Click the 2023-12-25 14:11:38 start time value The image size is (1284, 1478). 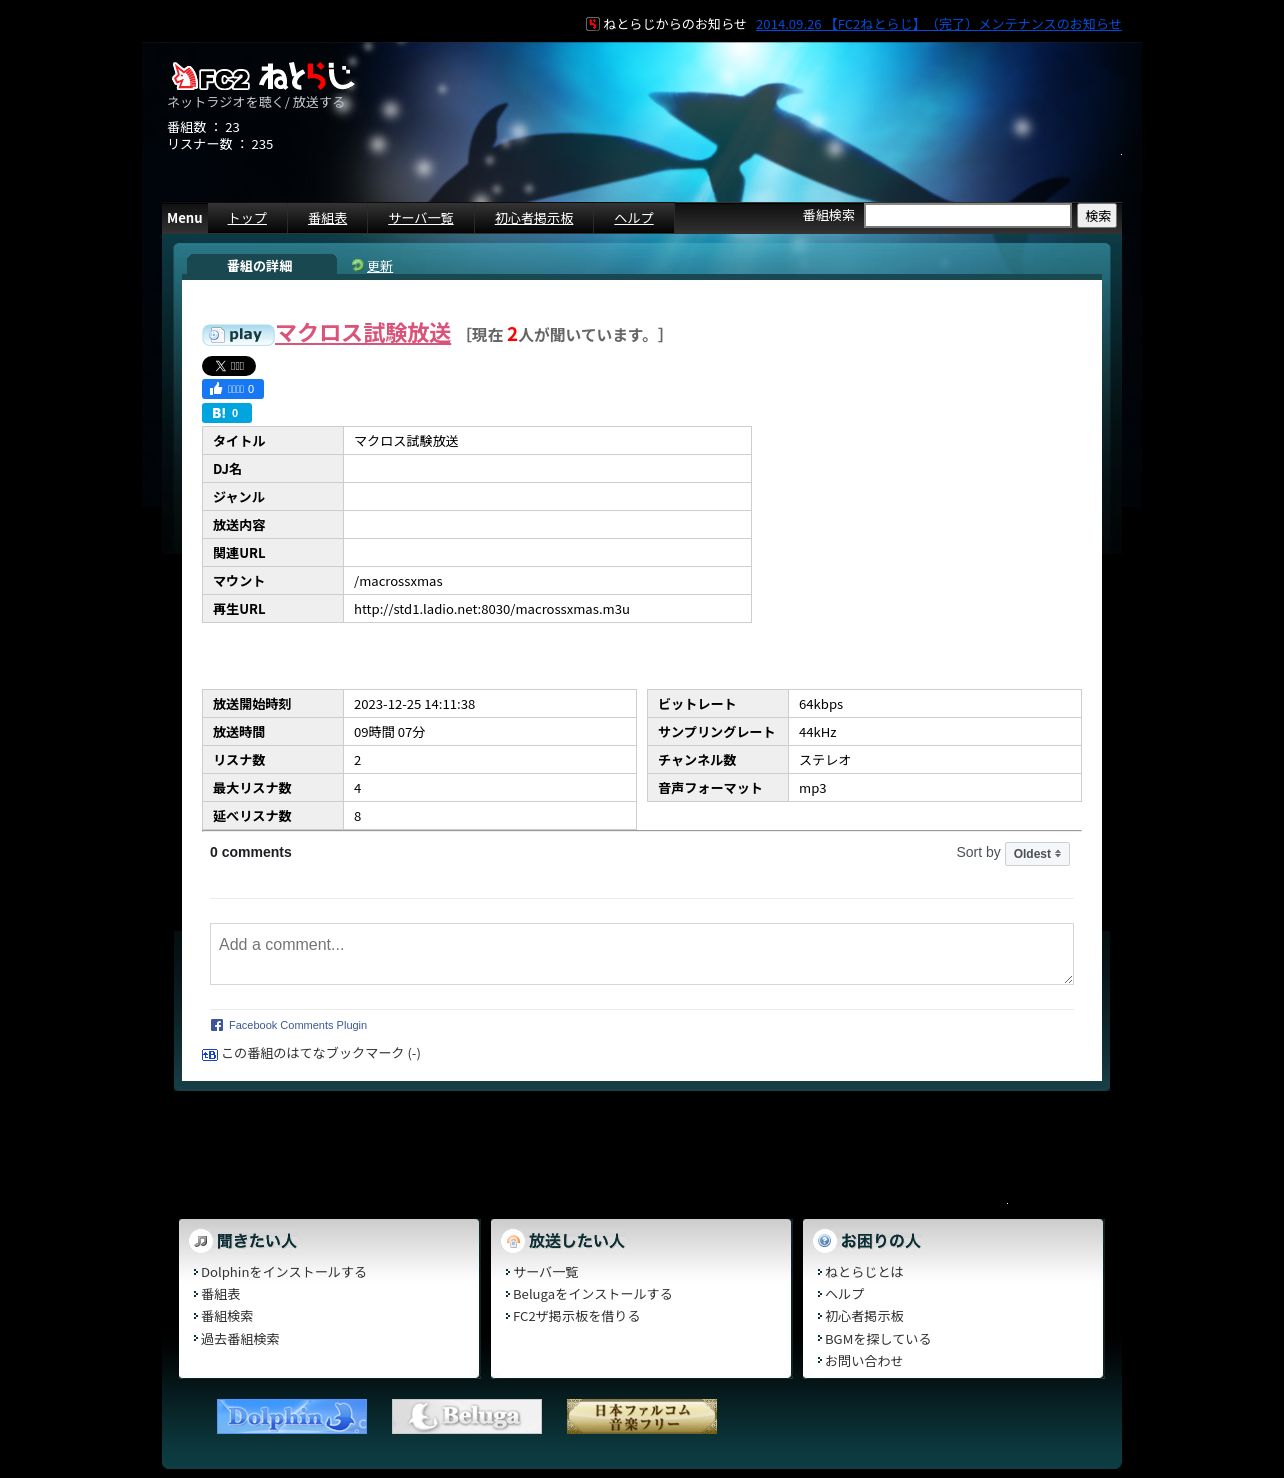pos(414,704)
